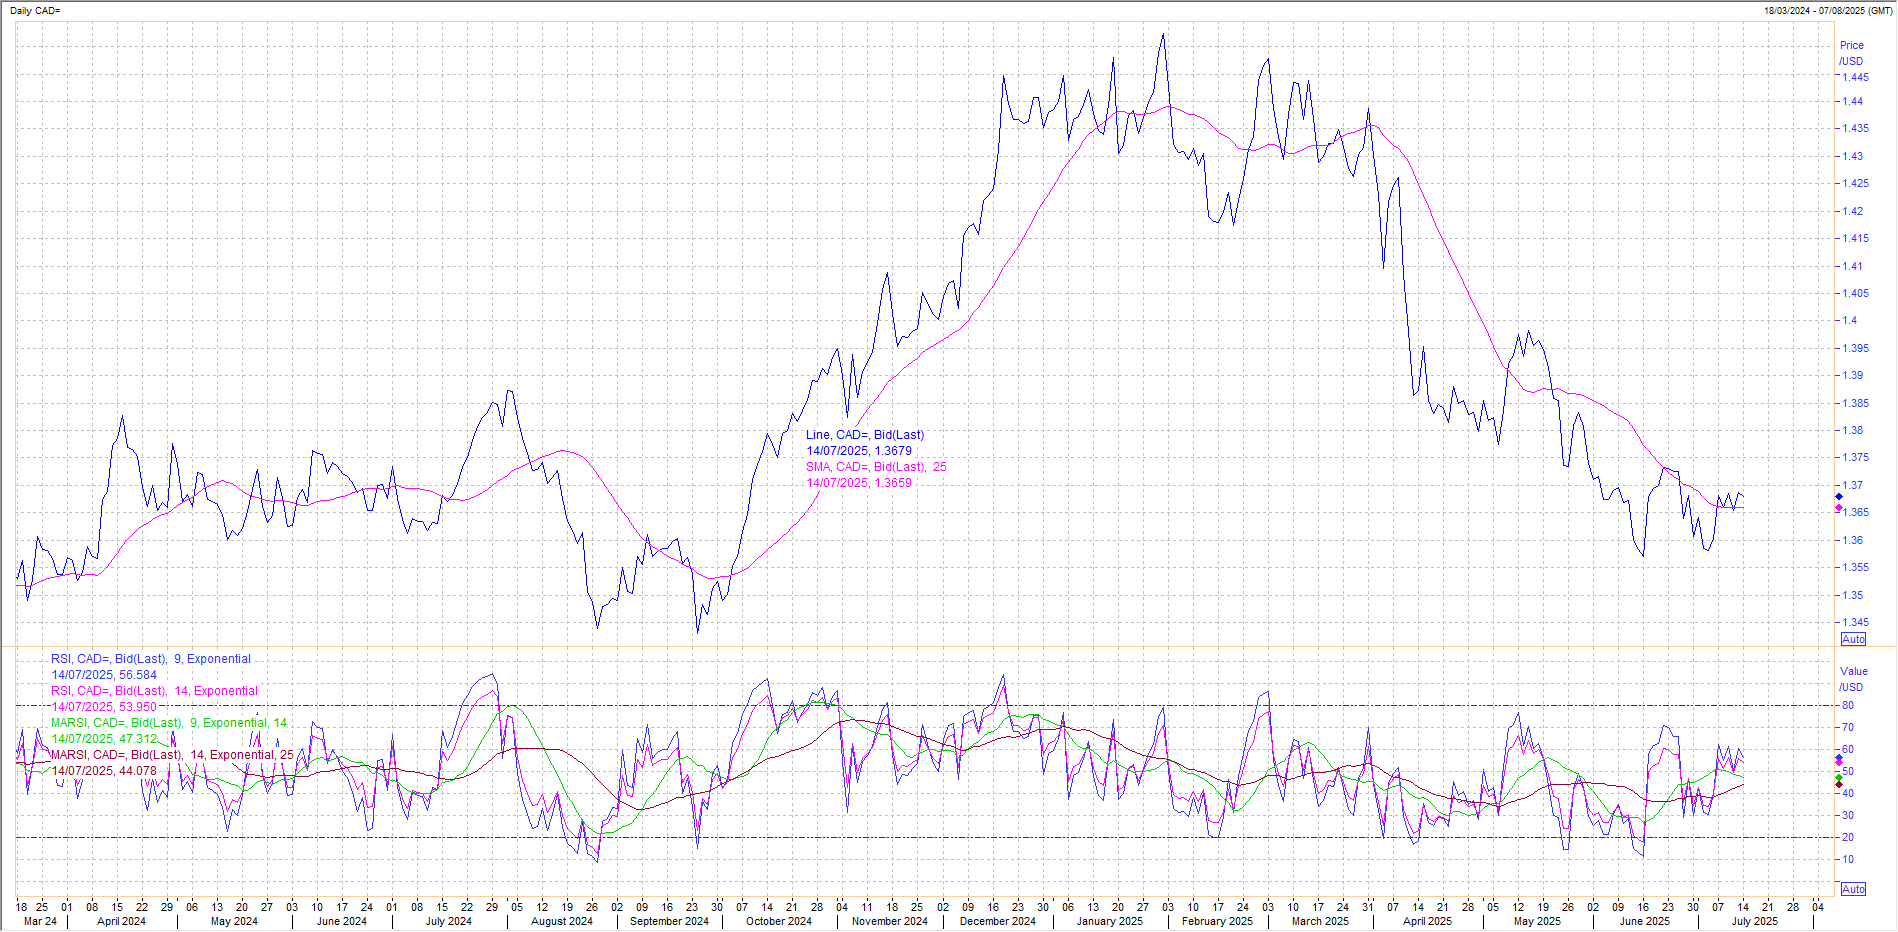Click the 1.355 price axis label

1855,567
